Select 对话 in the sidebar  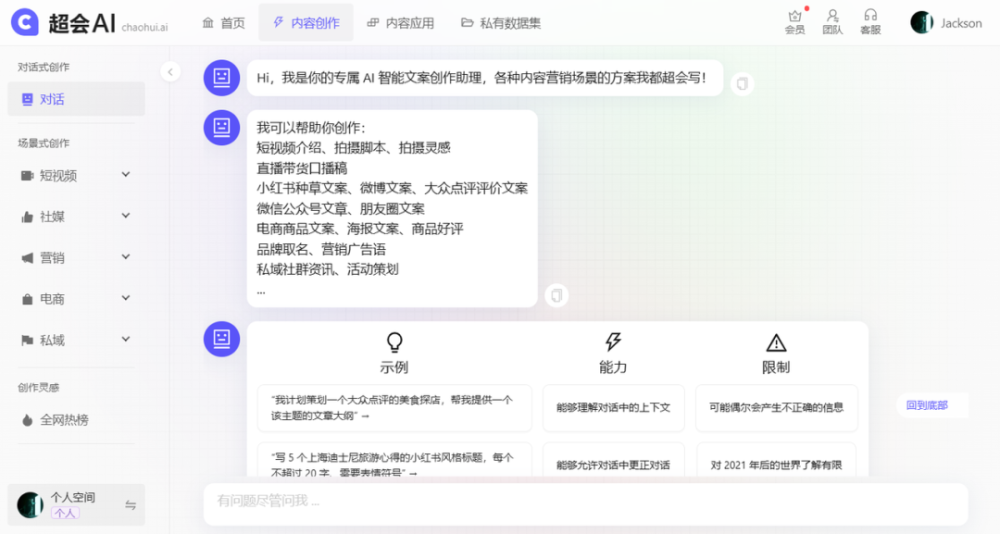76,99
